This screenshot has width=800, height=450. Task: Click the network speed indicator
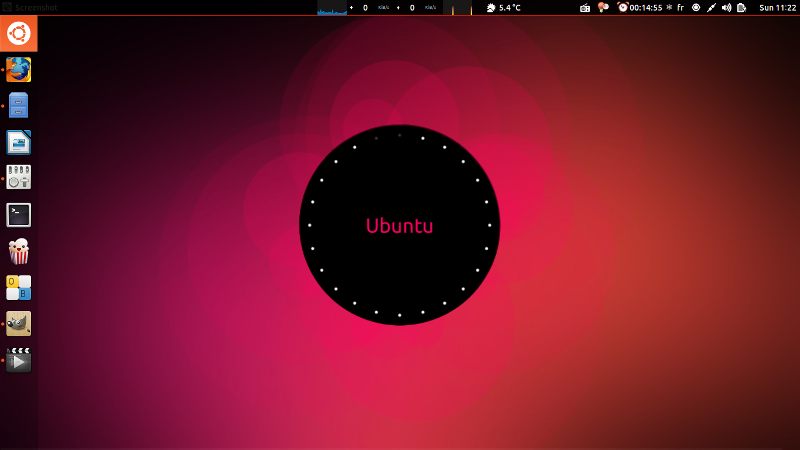(x=393, y=8)
